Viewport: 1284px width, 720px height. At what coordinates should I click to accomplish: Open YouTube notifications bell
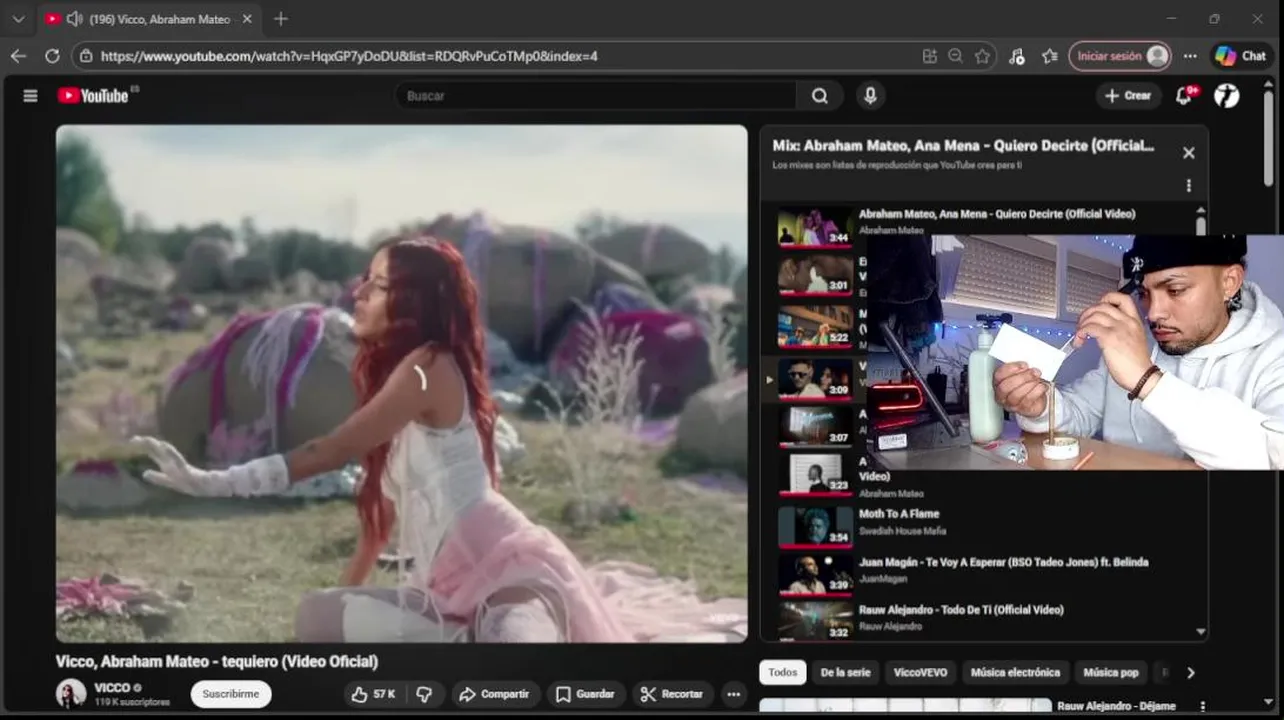[x=1184, y=96]
